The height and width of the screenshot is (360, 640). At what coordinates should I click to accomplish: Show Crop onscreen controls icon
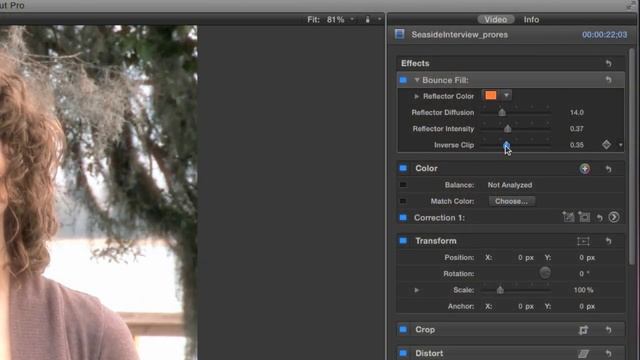[x=583, y=330]
